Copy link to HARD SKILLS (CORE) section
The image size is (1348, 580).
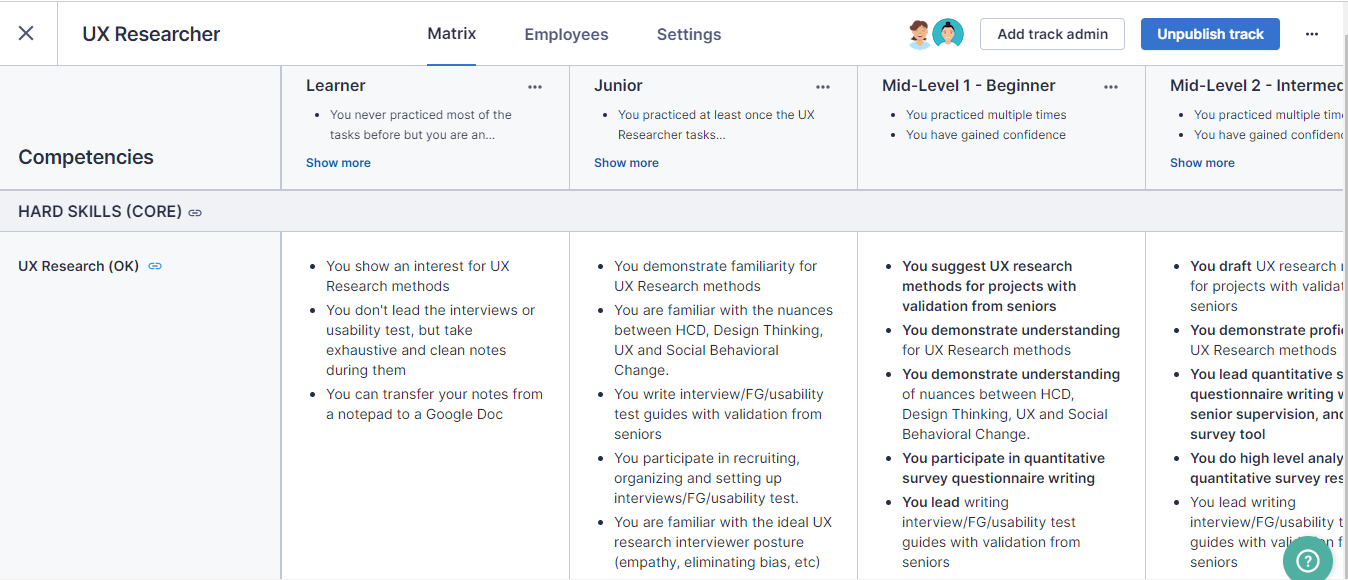coord(195,213)
